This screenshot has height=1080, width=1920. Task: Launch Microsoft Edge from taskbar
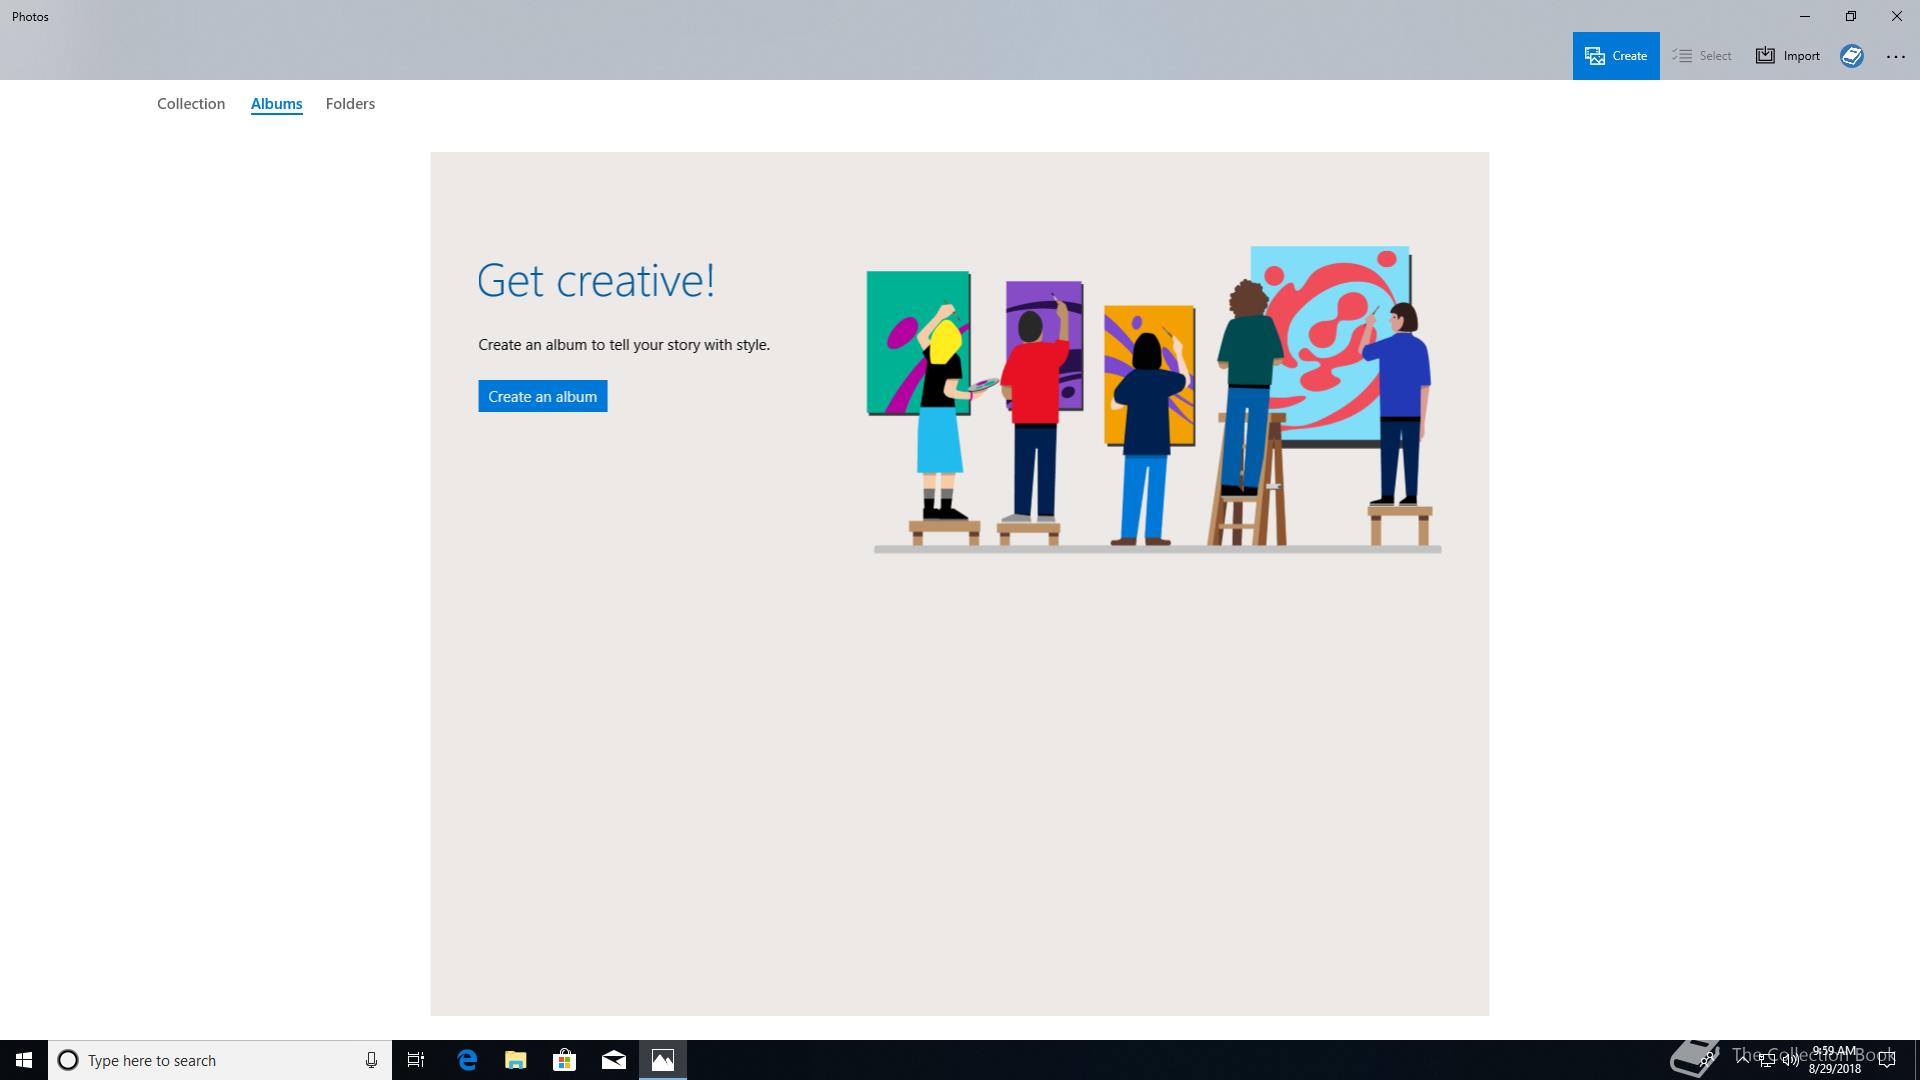467,1060
